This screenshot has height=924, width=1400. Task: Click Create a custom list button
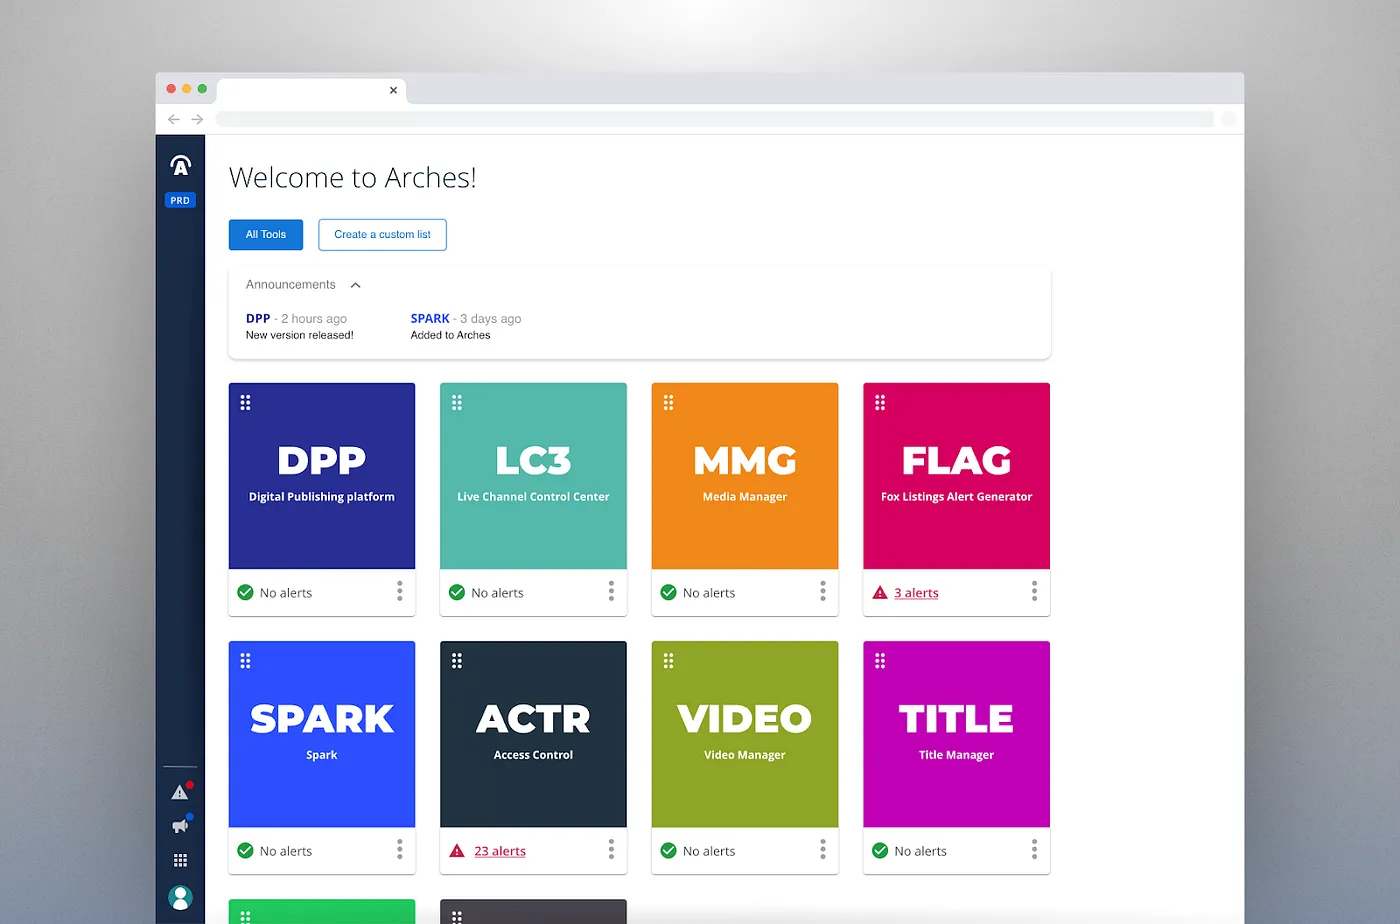click(x=382, y=234)
